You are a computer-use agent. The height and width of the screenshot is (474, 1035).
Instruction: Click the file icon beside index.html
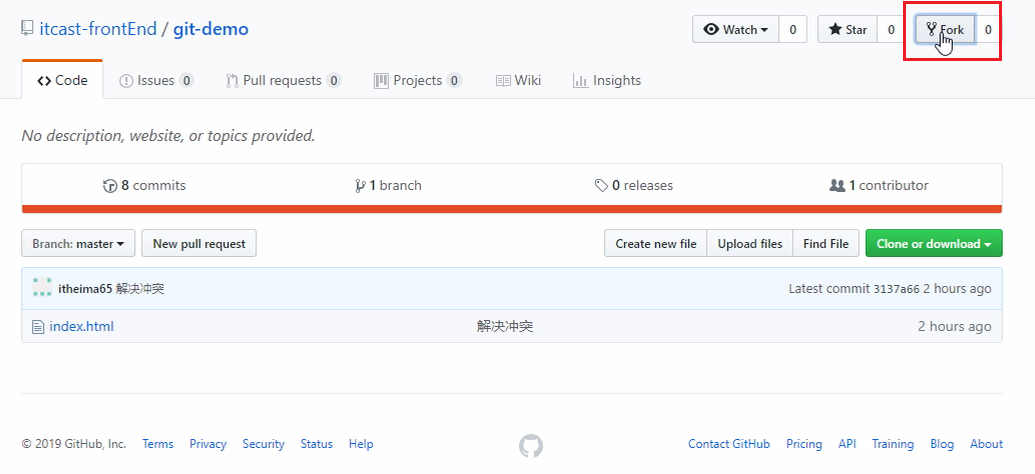38,326
